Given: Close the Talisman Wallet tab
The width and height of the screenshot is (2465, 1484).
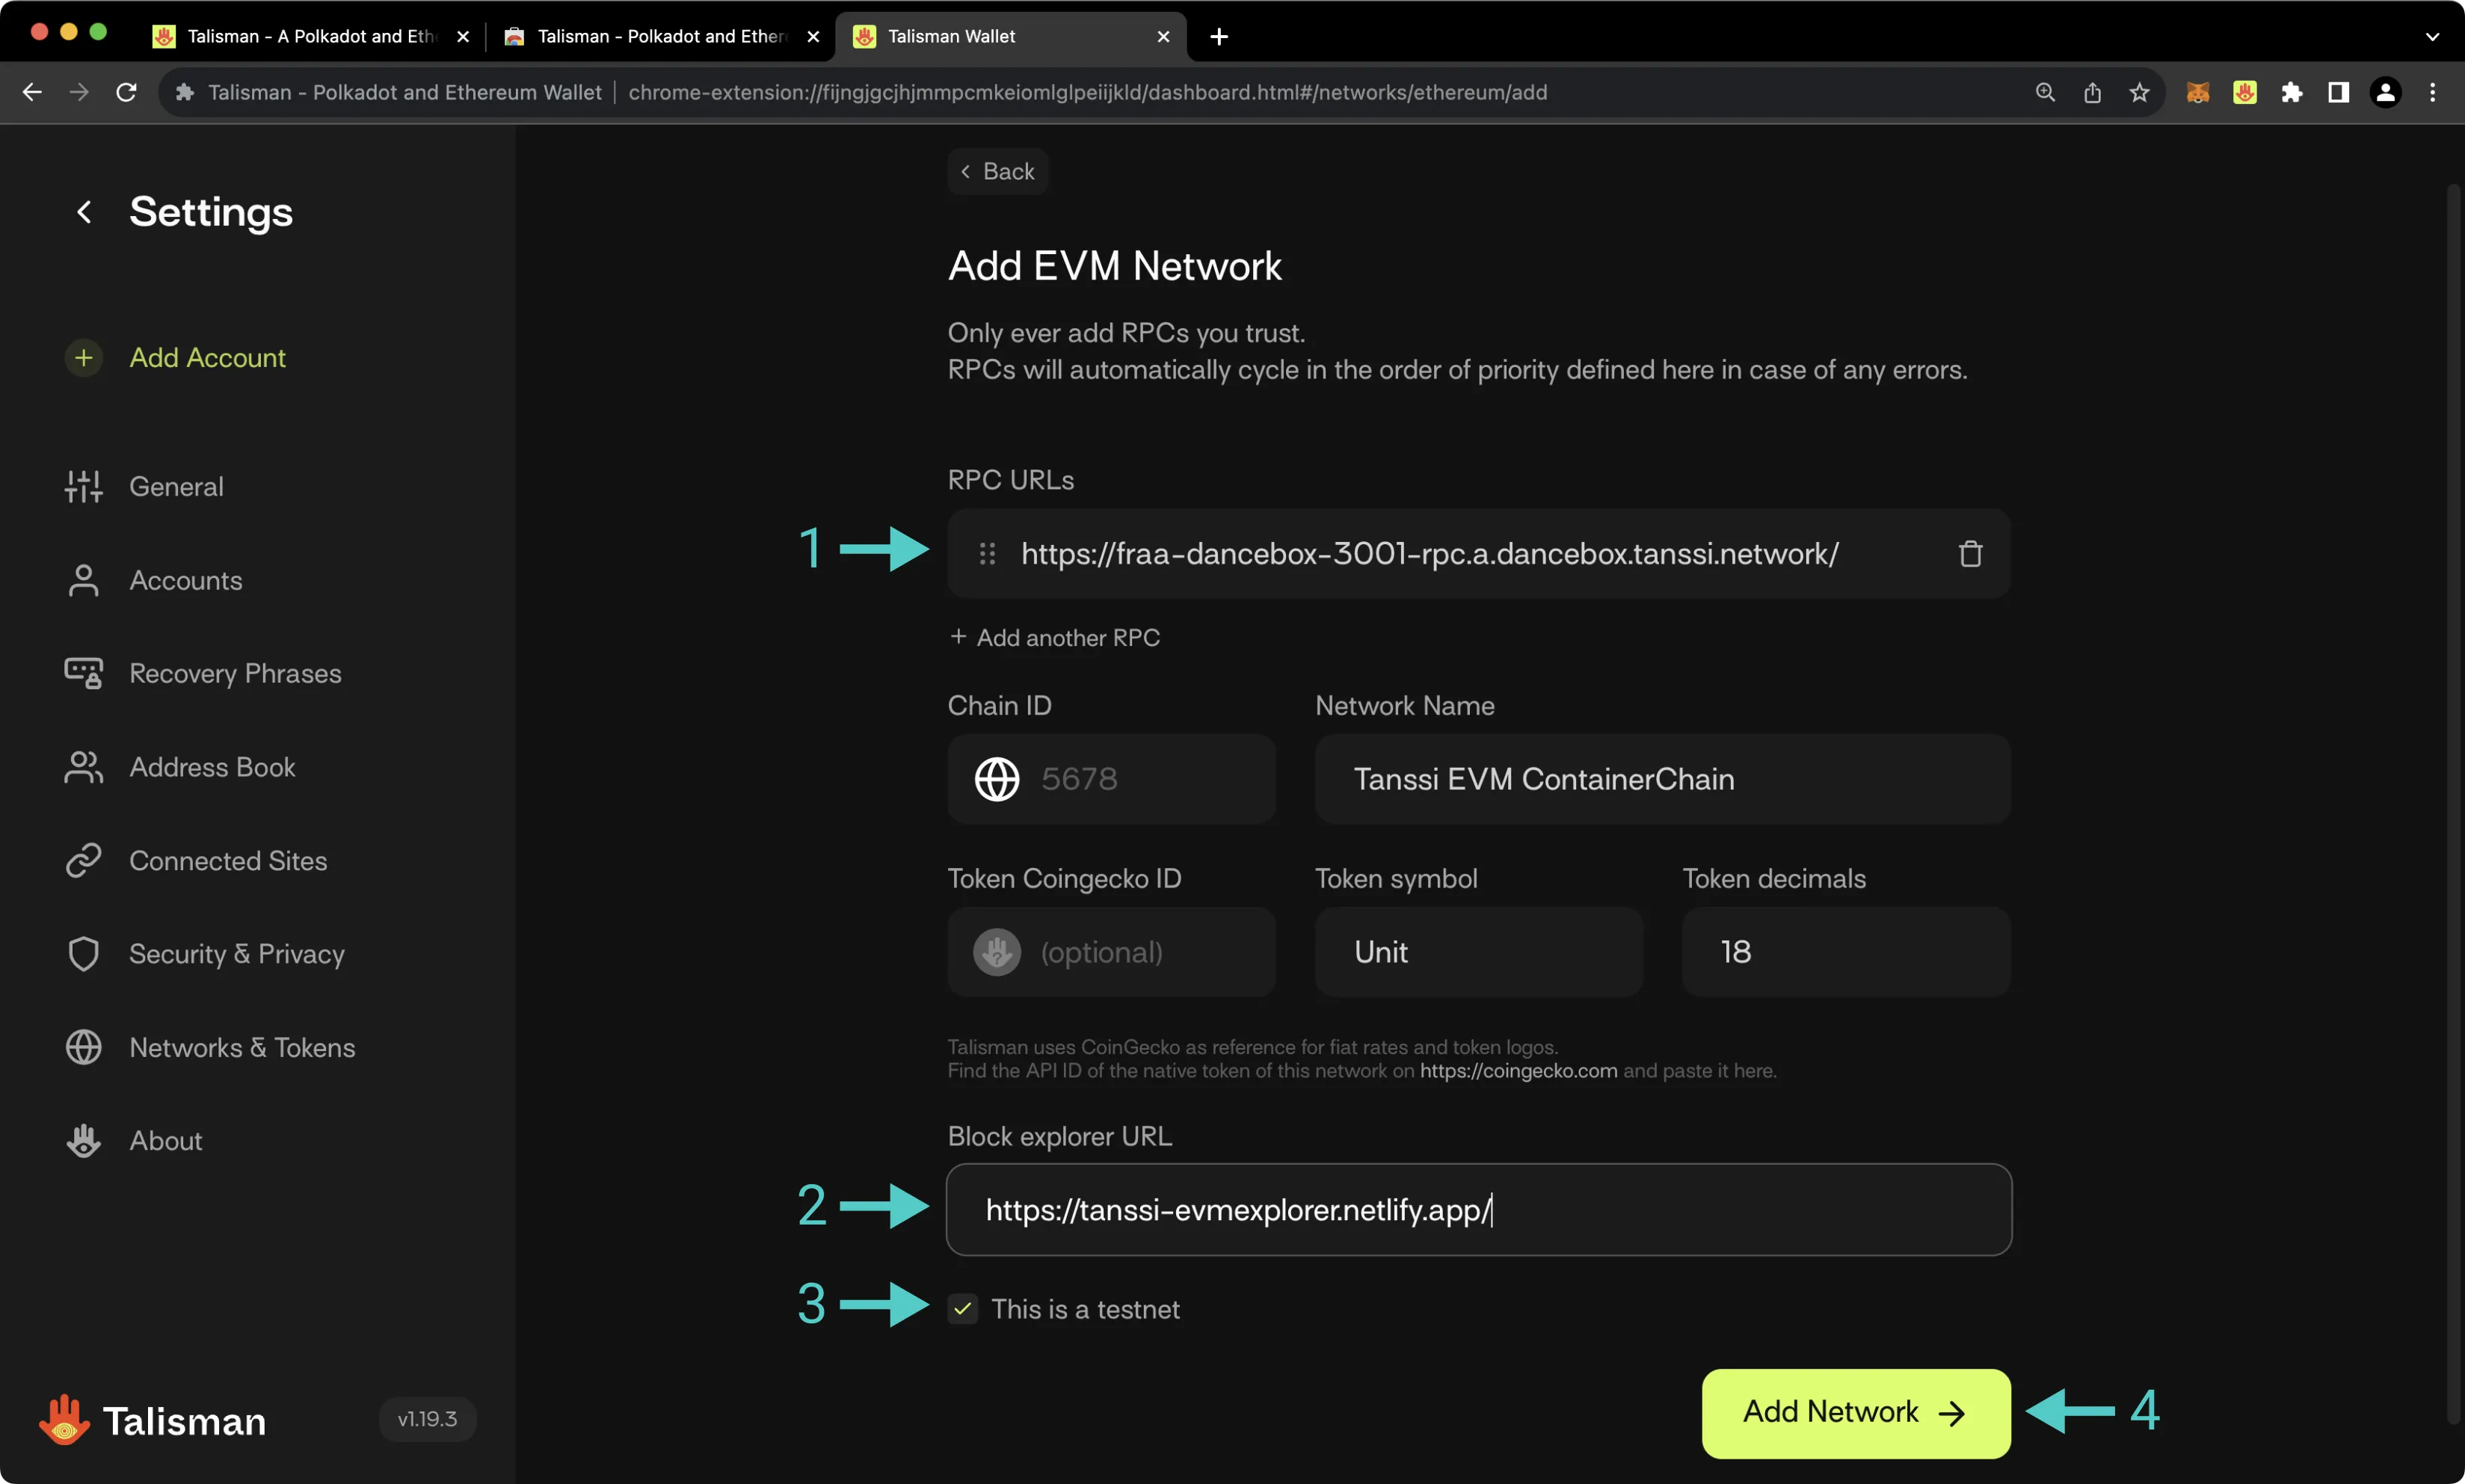Looking at the screenshot, I should click(1163, 37).
